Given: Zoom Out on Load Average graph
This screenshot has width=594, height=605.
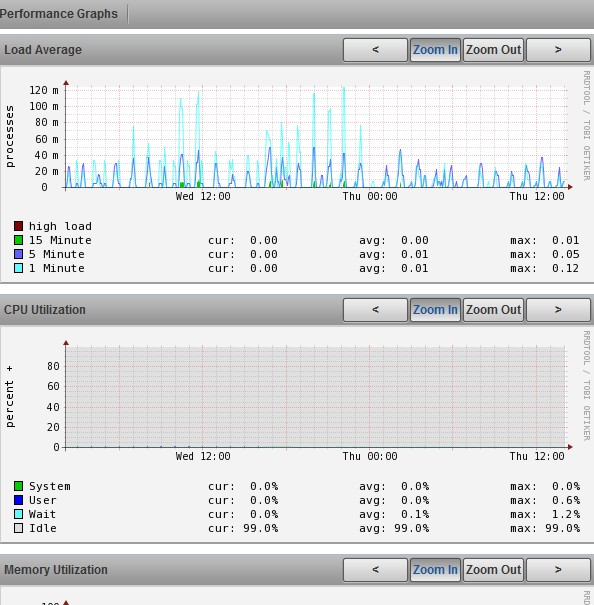Looking at the screenshot, I should [493, 50].
